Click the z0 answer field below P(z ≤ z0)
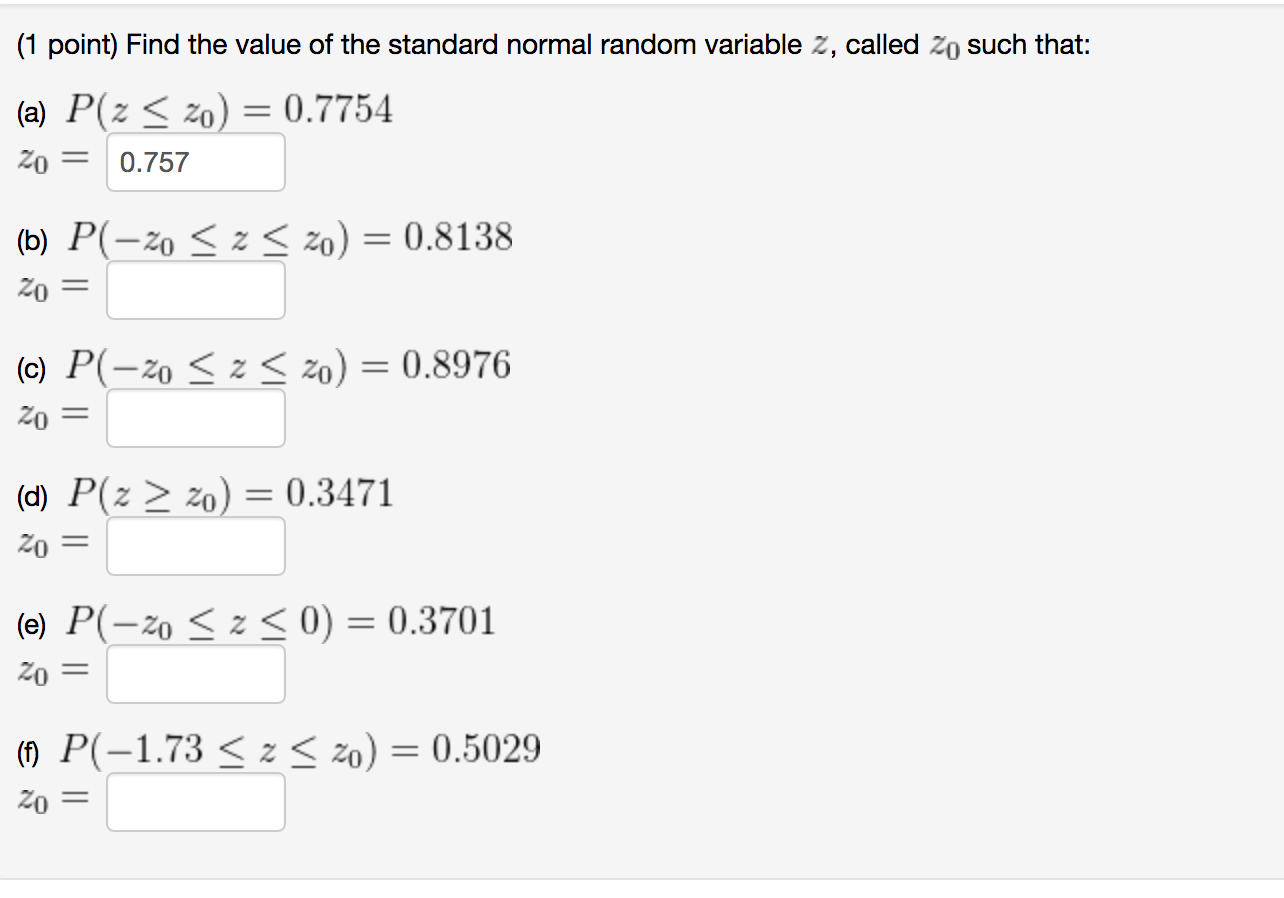Viewport: 1284px width, 898px height. [x=194, y=162]
